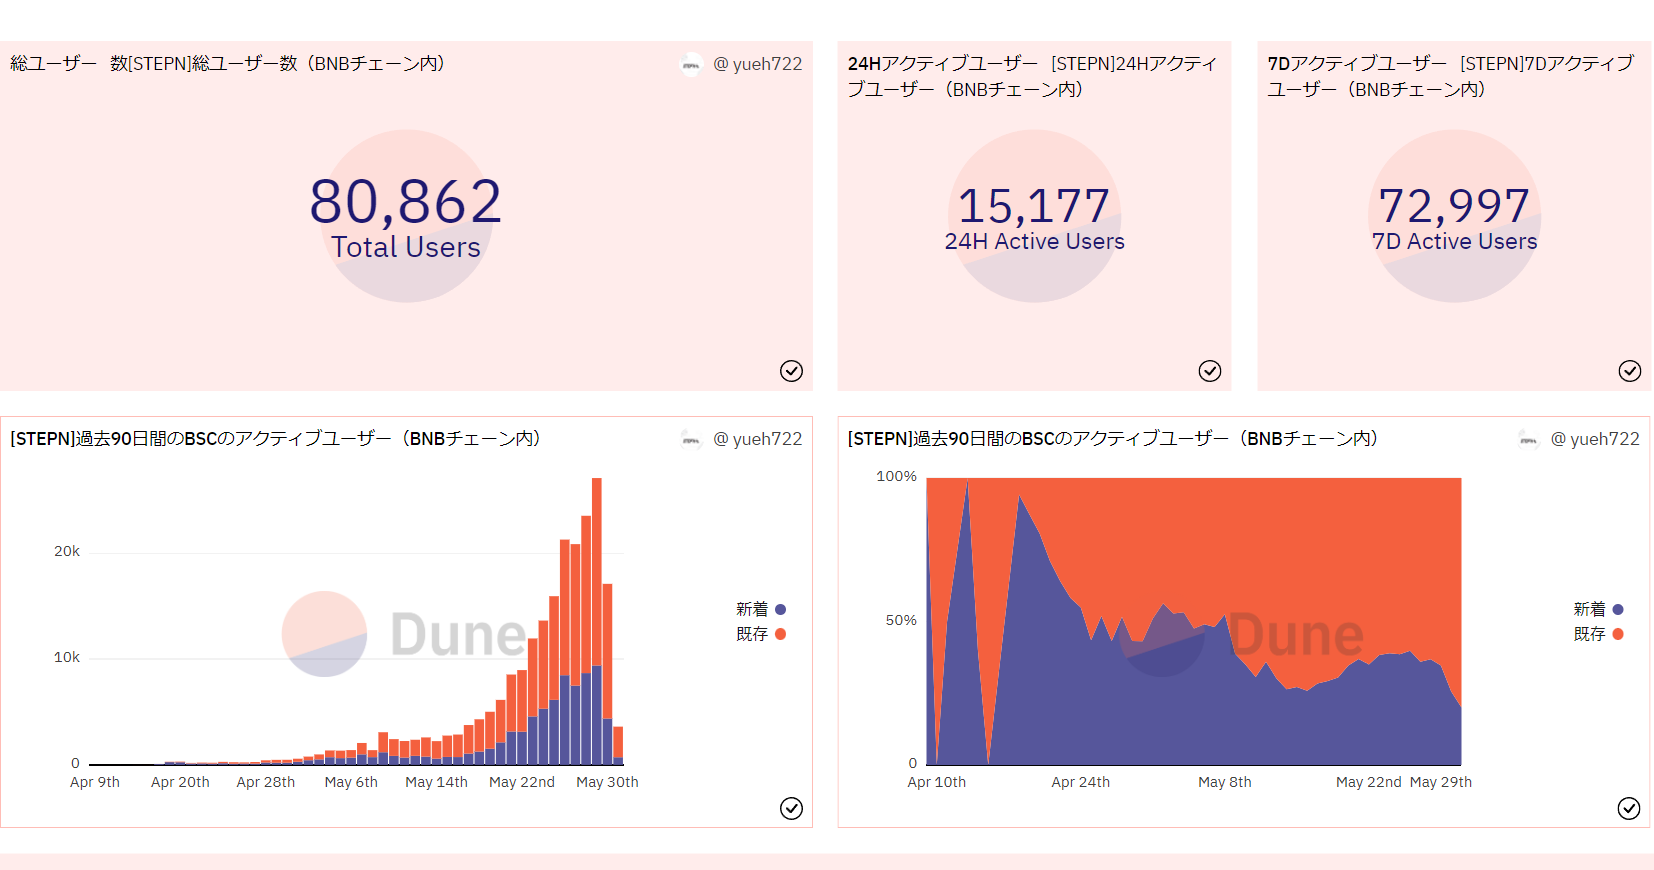This screenshot has height=870, width=1654.
Task: Click the Apr 20th axis label in bar chart
Action: [x=180, y=782]
